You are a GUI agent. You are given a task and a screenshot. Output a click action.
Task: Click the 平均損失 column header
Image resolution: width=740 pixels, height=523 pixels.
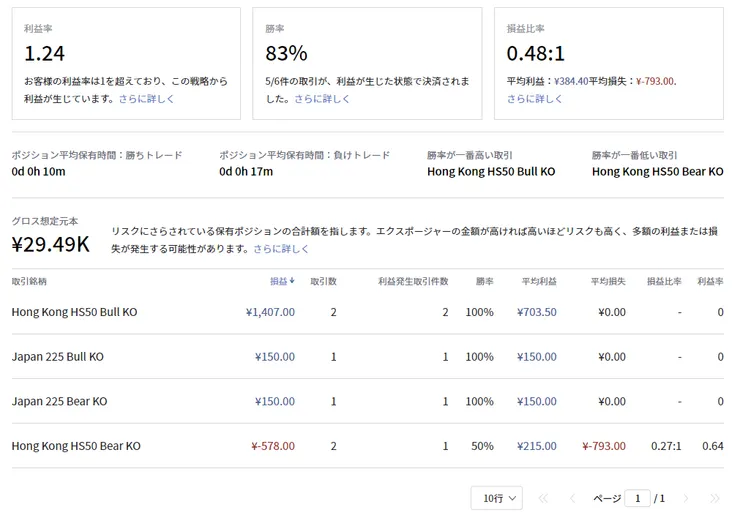point(607,282)
